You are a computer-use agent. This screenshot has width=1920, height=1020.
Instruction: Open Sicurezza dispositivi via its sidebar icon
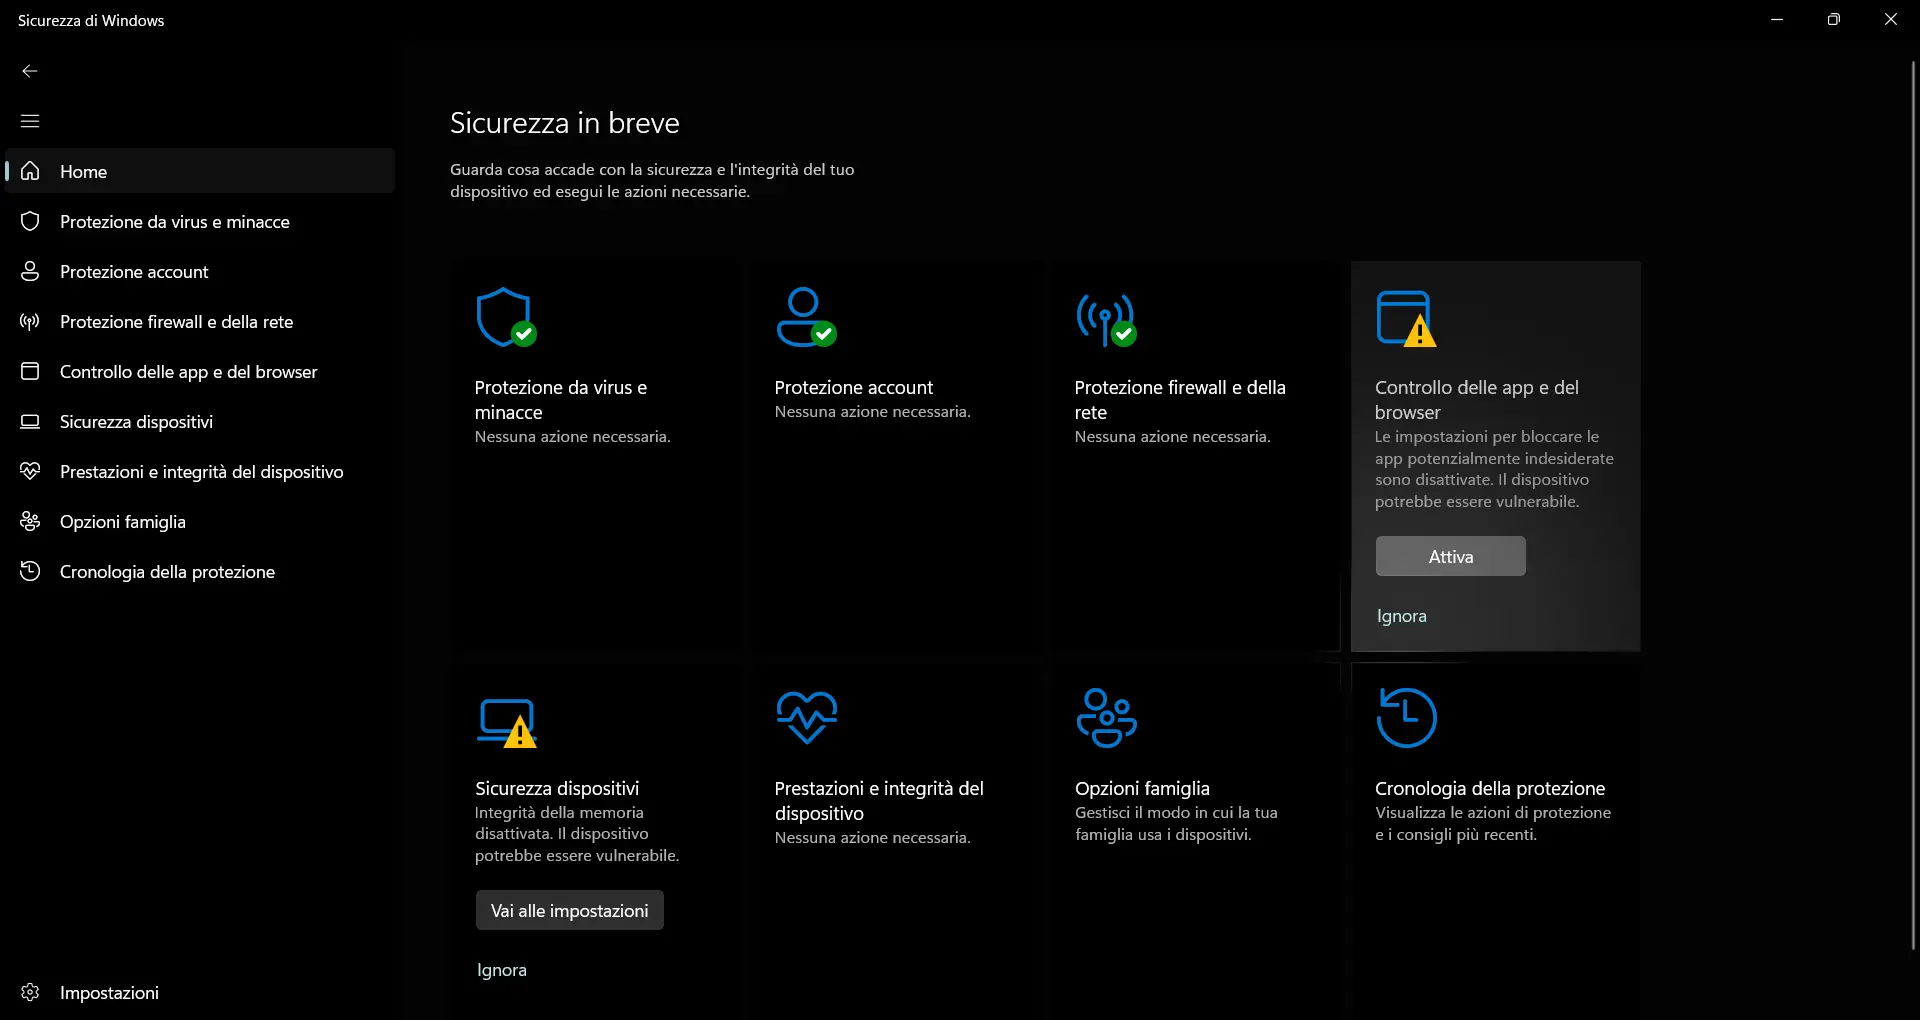pos(30,421)
